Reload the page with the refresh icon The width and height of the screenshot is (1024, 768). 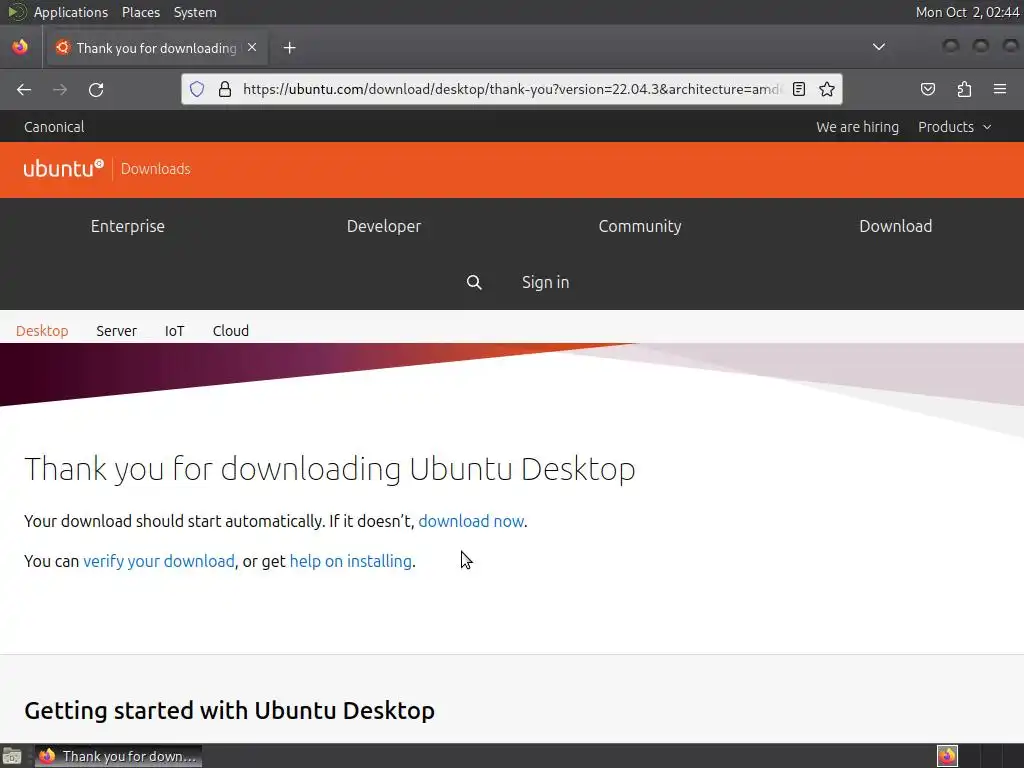click(x=96, y=89)
